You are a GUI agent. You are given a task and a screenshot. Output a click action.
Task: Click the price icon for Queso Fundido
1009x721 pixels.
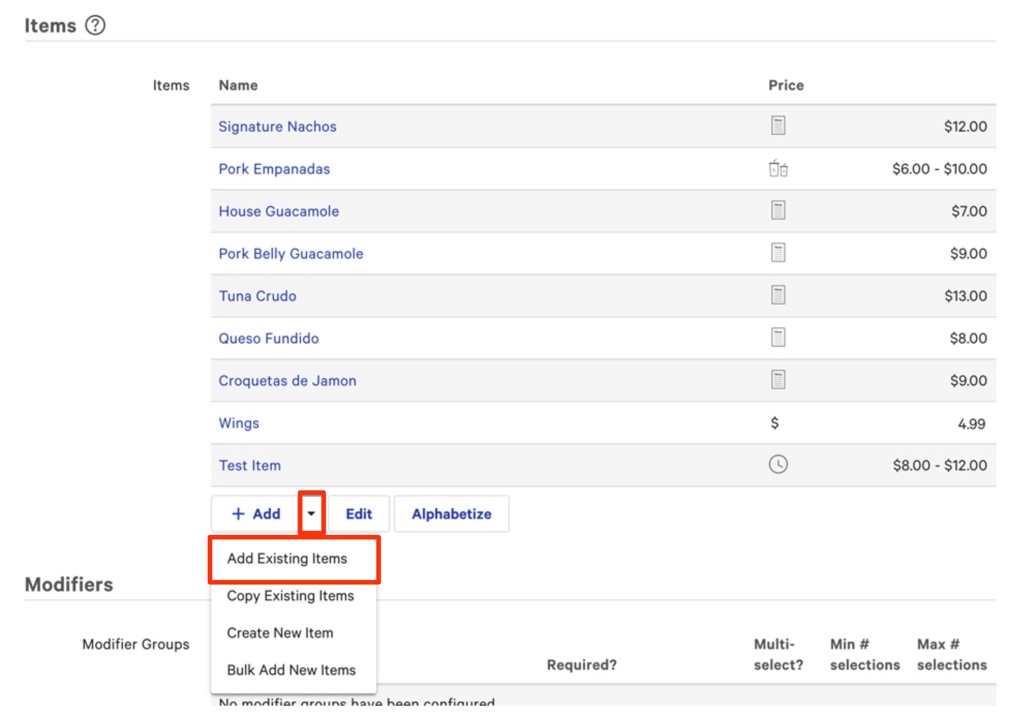pos(778,338)
